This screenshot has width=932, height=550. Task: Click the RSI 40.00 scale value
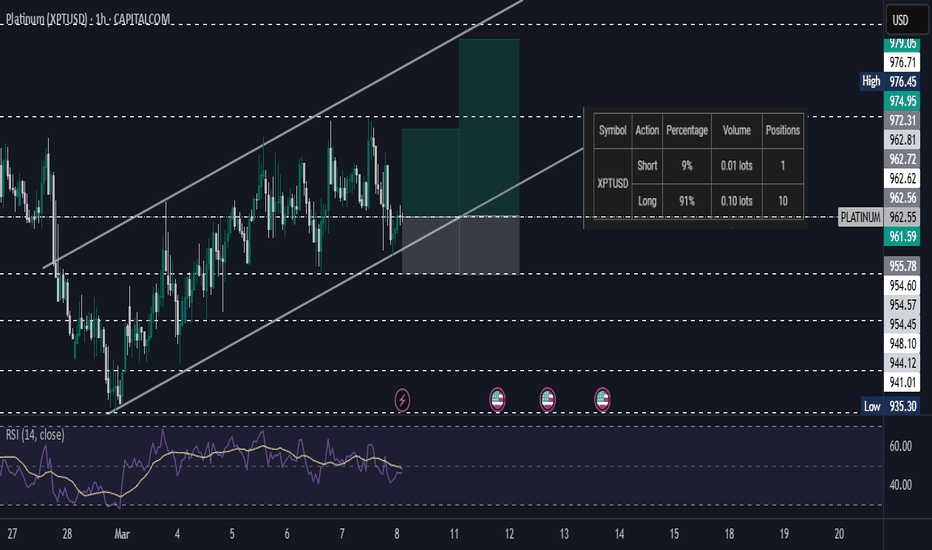click(900, 485)
